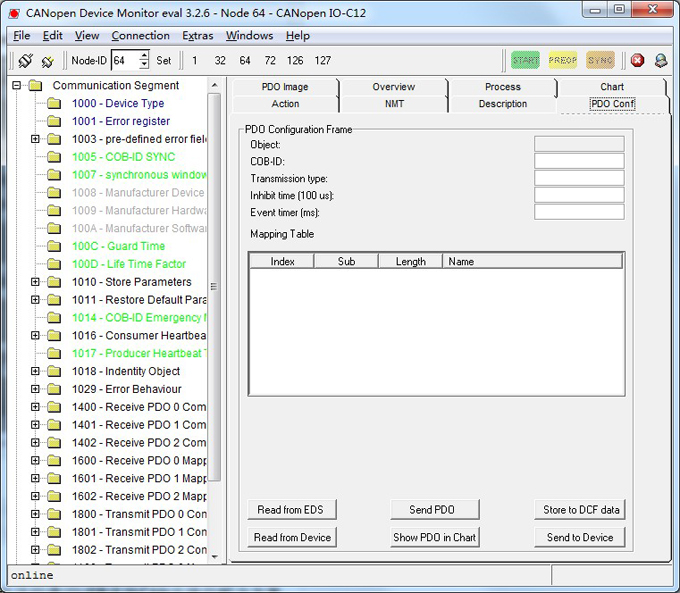Click the Node-ID input field
680x593 pixels.
[x=125, y=60]
